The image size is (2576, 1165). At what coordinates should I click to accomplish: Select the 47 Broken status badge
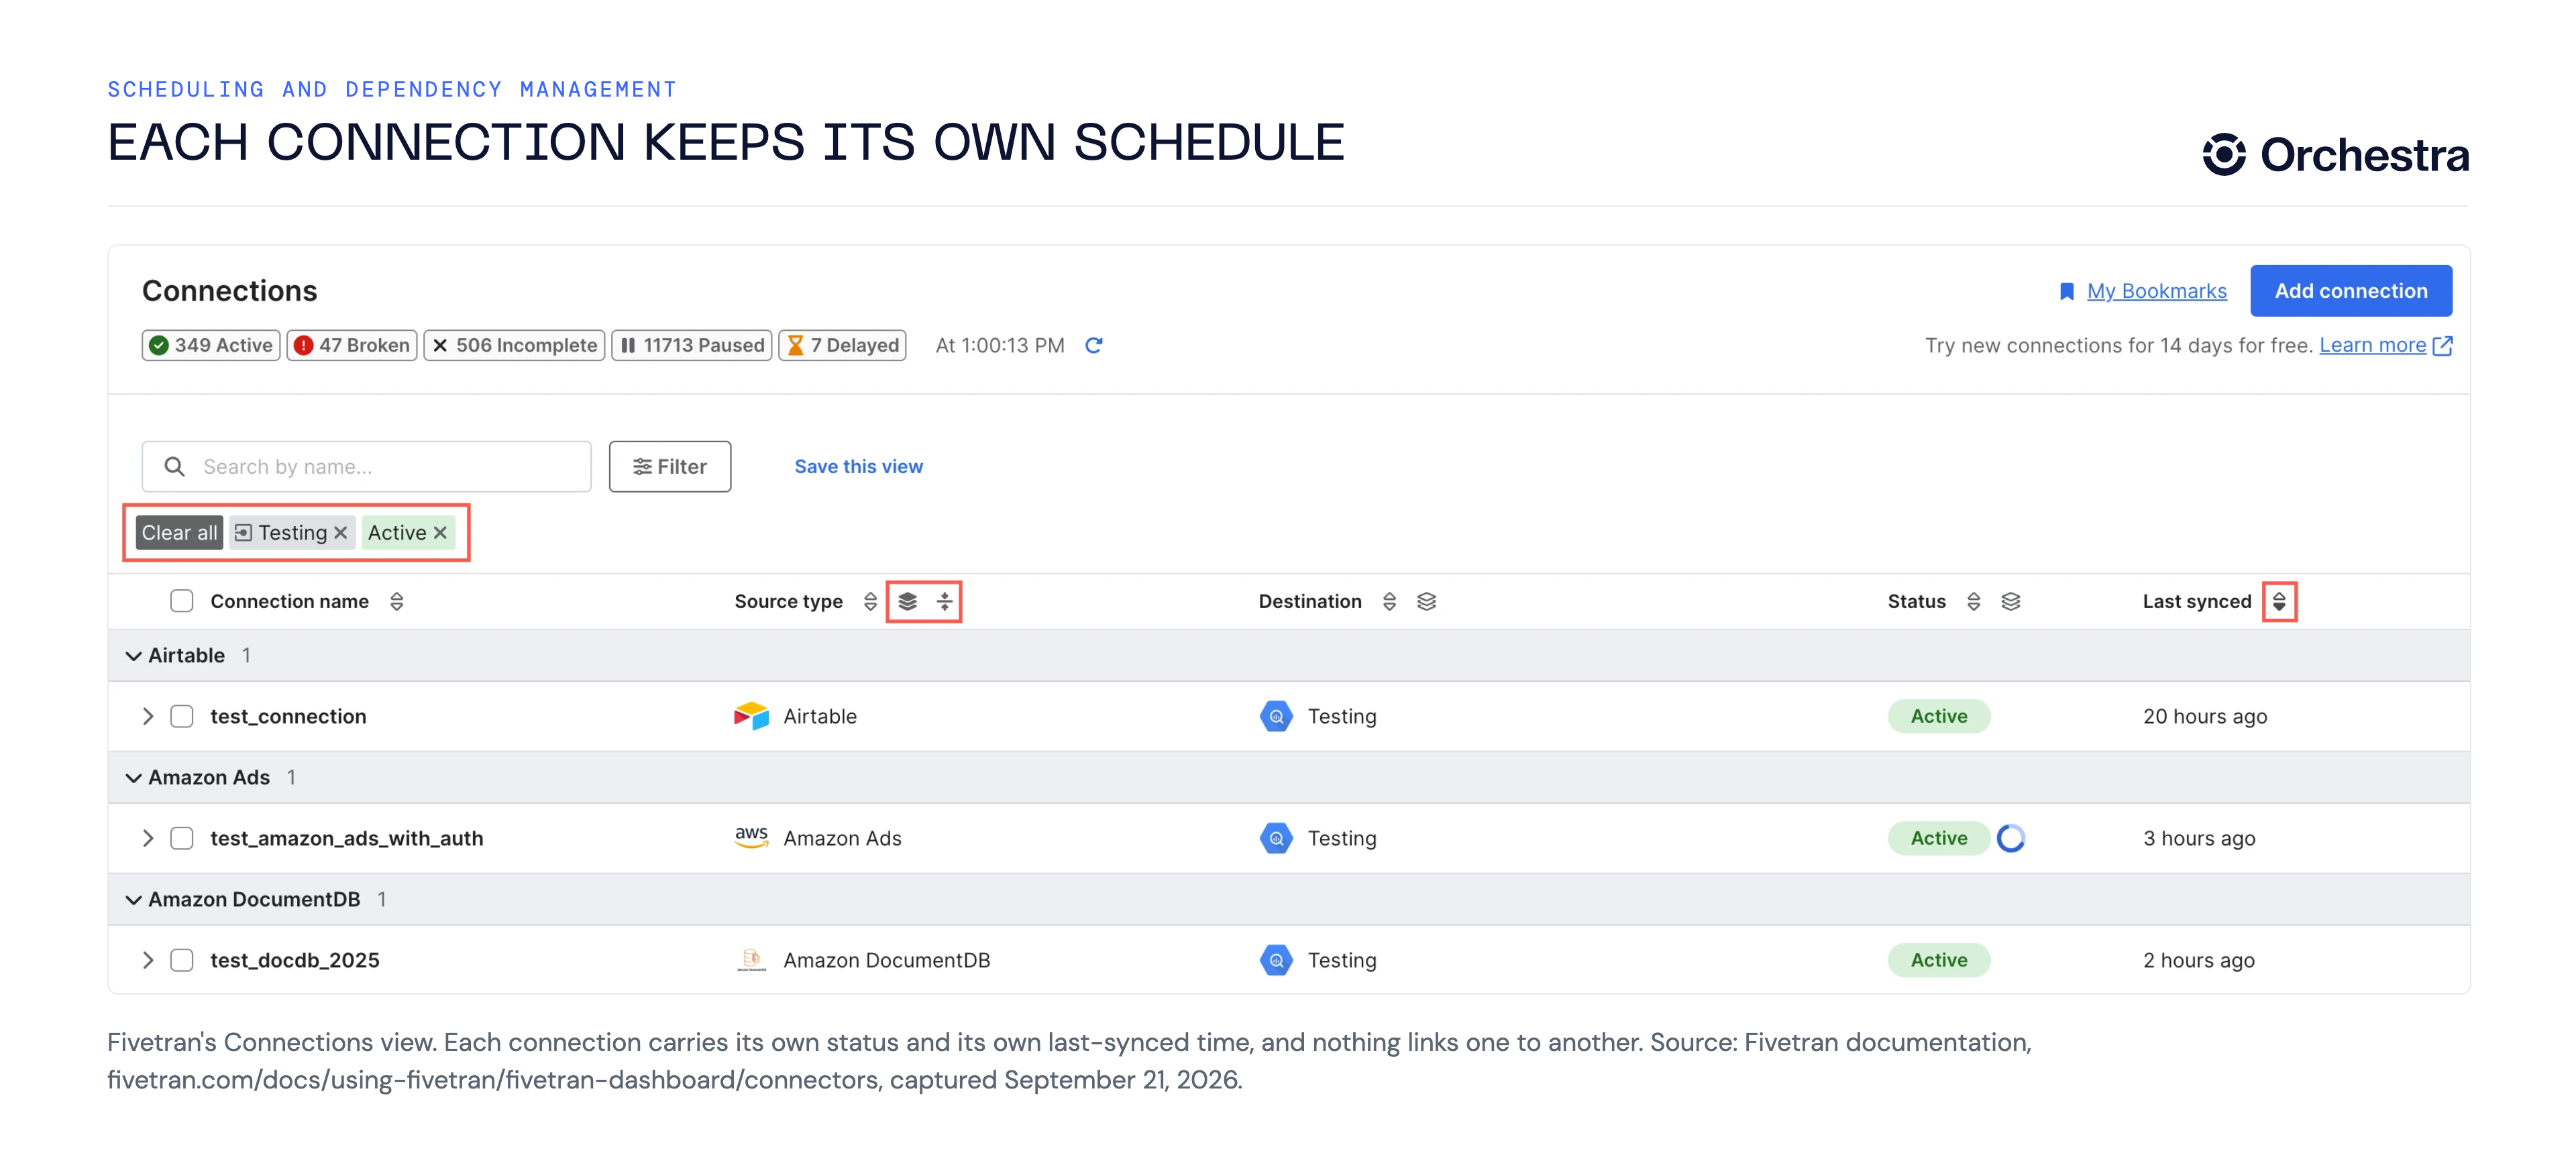tap(352, 345)
